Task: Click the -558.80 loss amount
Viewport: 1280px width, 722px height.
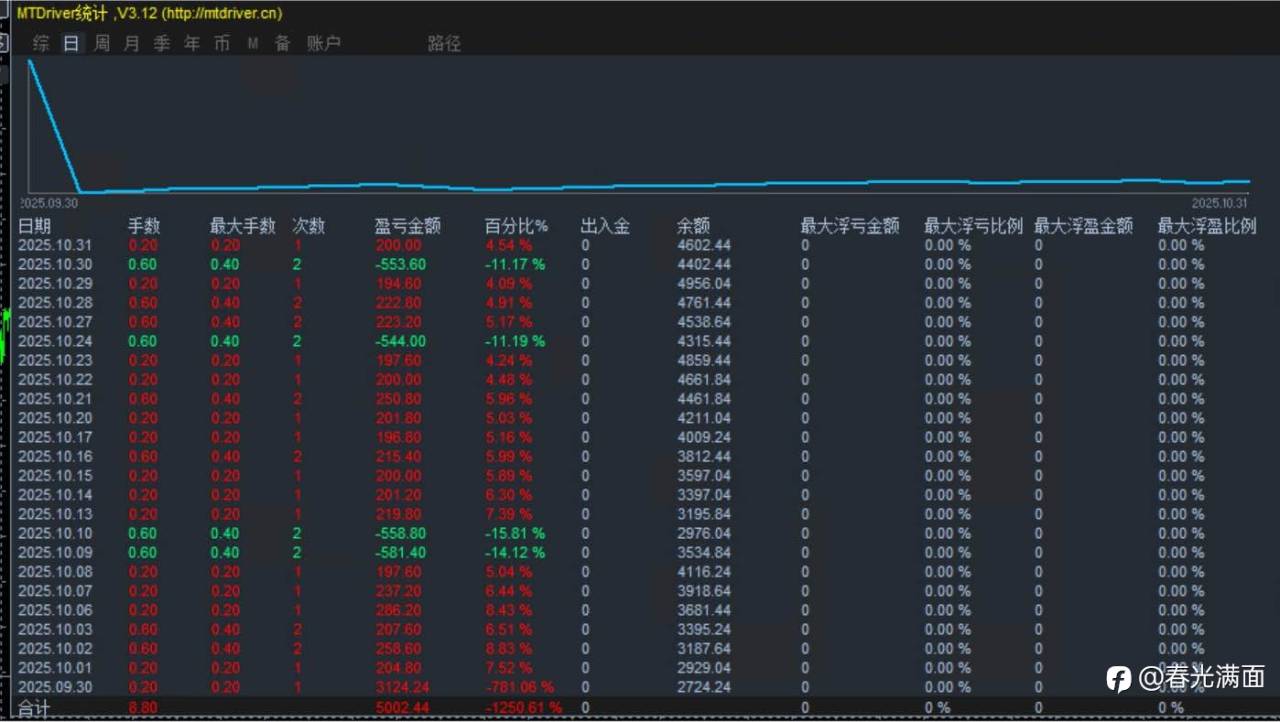Action: coord(400,534)
